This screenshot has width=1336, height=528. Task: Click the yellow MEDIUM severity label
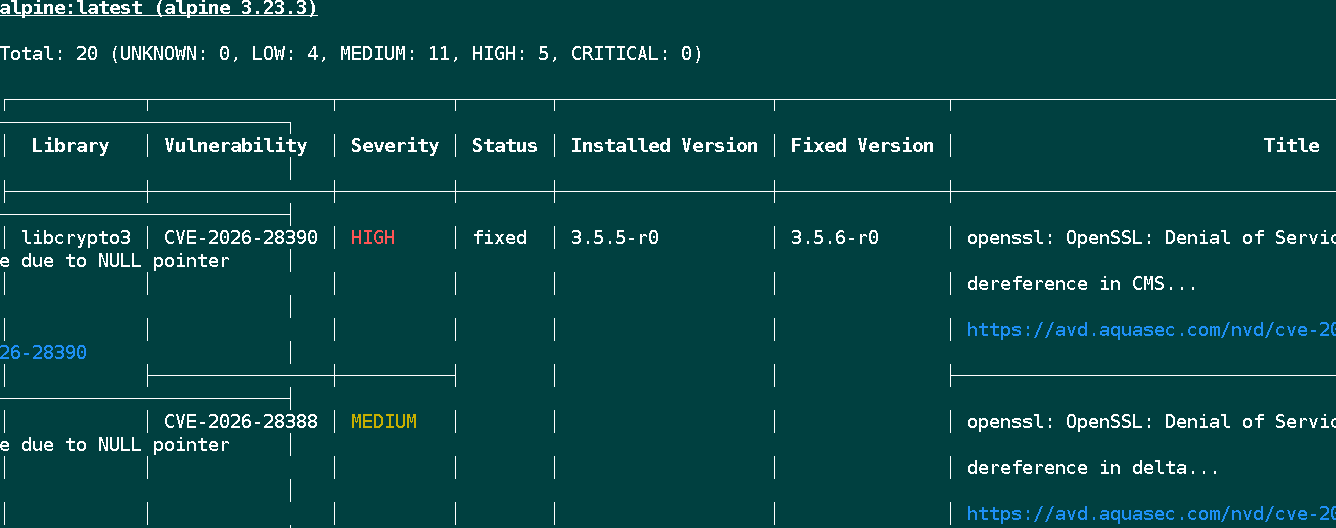(x=383, y=422)
